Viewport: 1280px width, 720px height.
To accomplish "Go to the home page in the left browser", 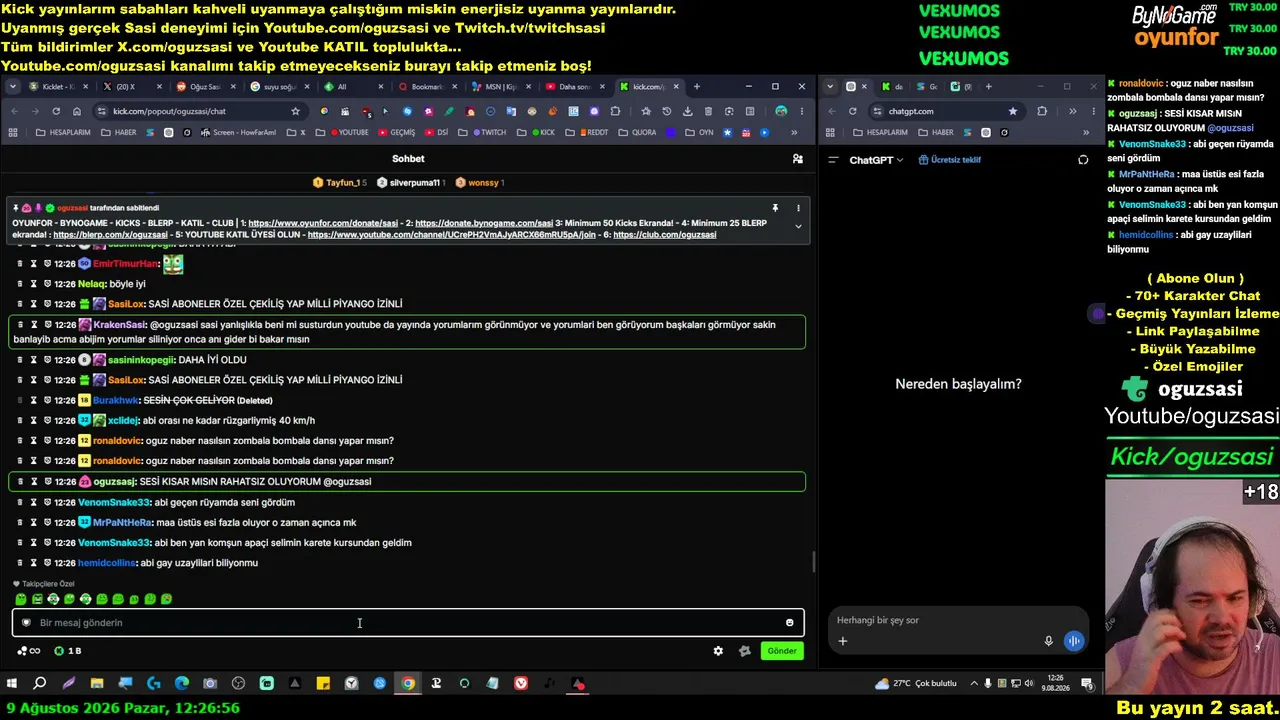I will click(x=77, y=111).
